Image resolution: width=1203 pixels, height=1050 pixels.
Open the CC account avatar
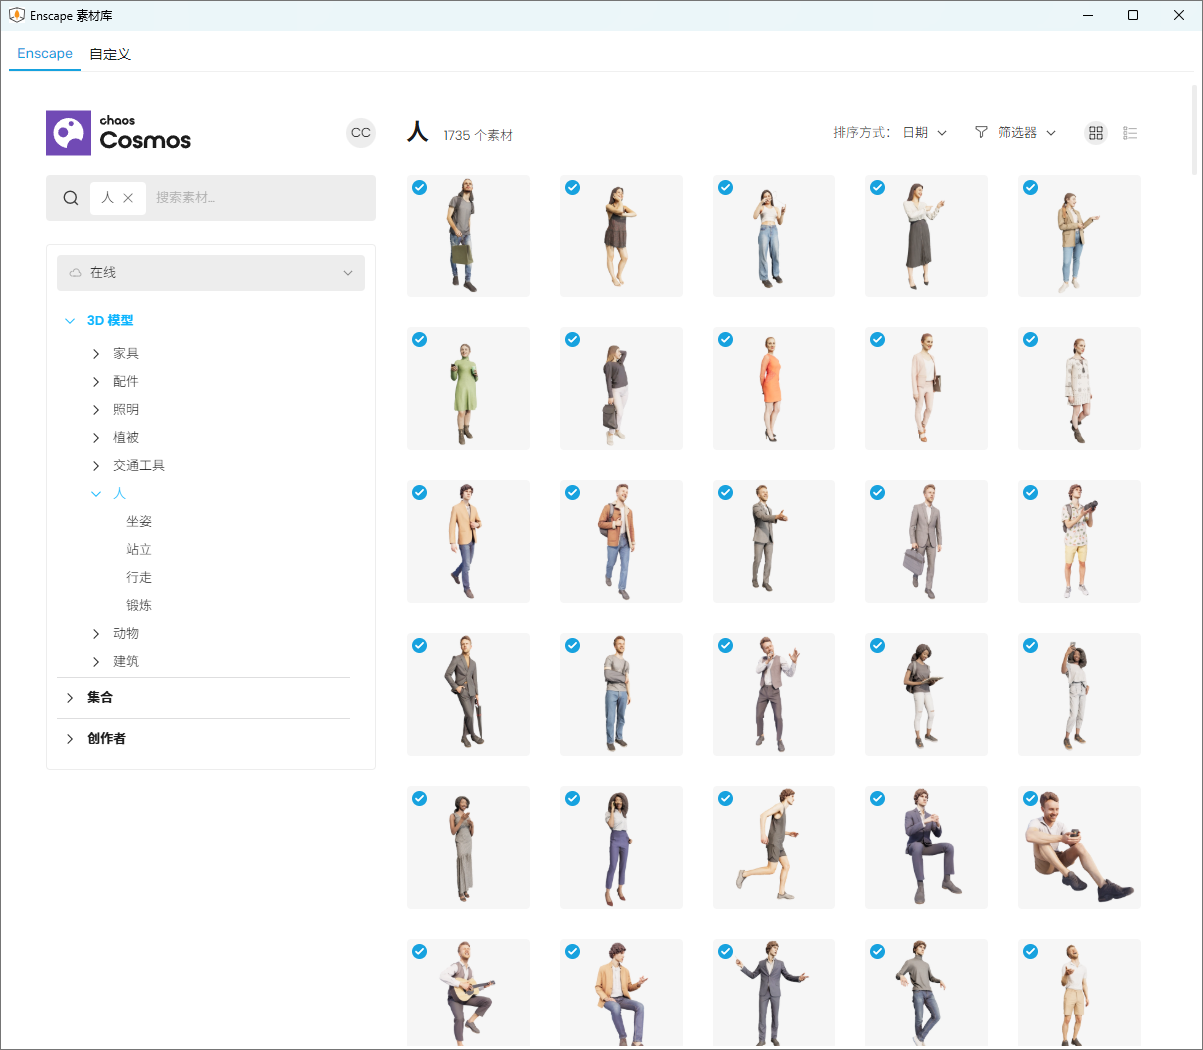coord(360,133)
